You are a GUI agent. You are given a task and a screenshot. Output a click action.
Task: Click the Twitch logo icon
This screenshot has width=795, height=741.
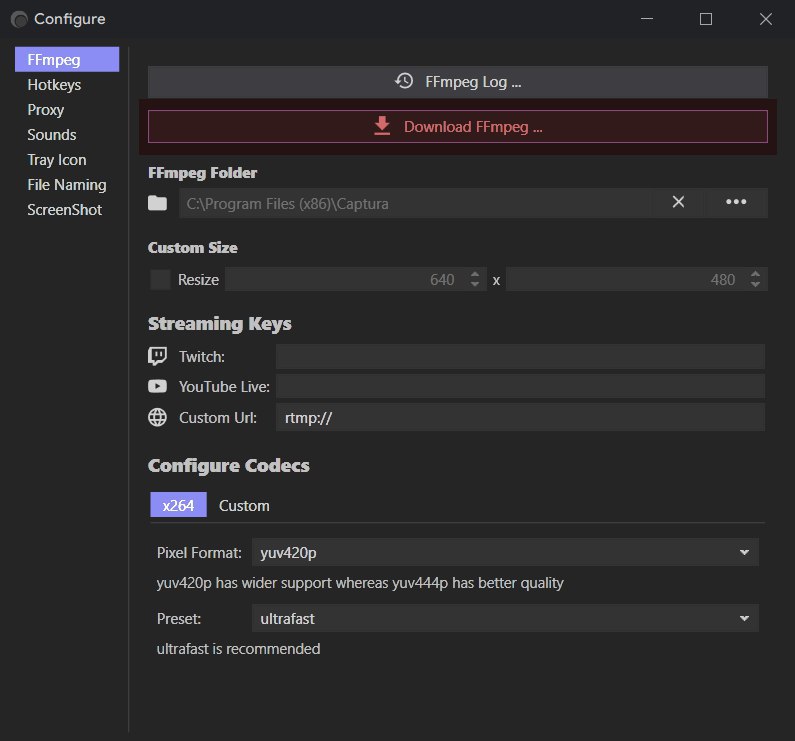pyautogui.click(x=157, y=356)
